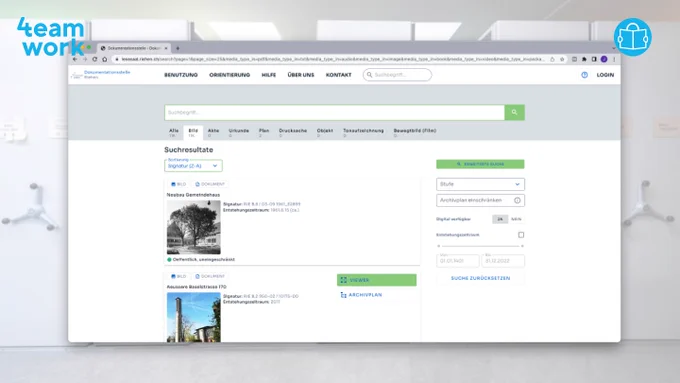Open the Hilfe menu
Screen dimensions: 680x383
(268, 75)
